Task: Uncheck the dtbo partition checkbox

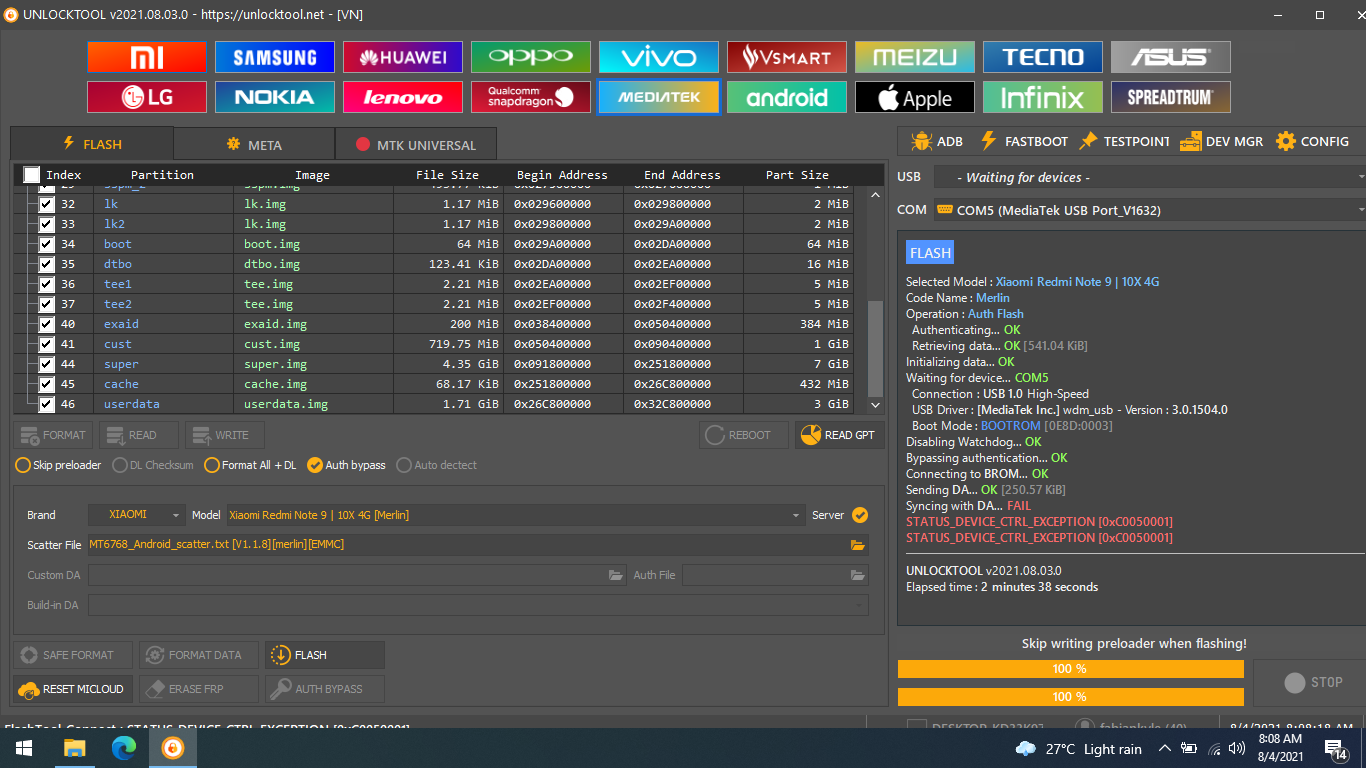Action: 46,264
